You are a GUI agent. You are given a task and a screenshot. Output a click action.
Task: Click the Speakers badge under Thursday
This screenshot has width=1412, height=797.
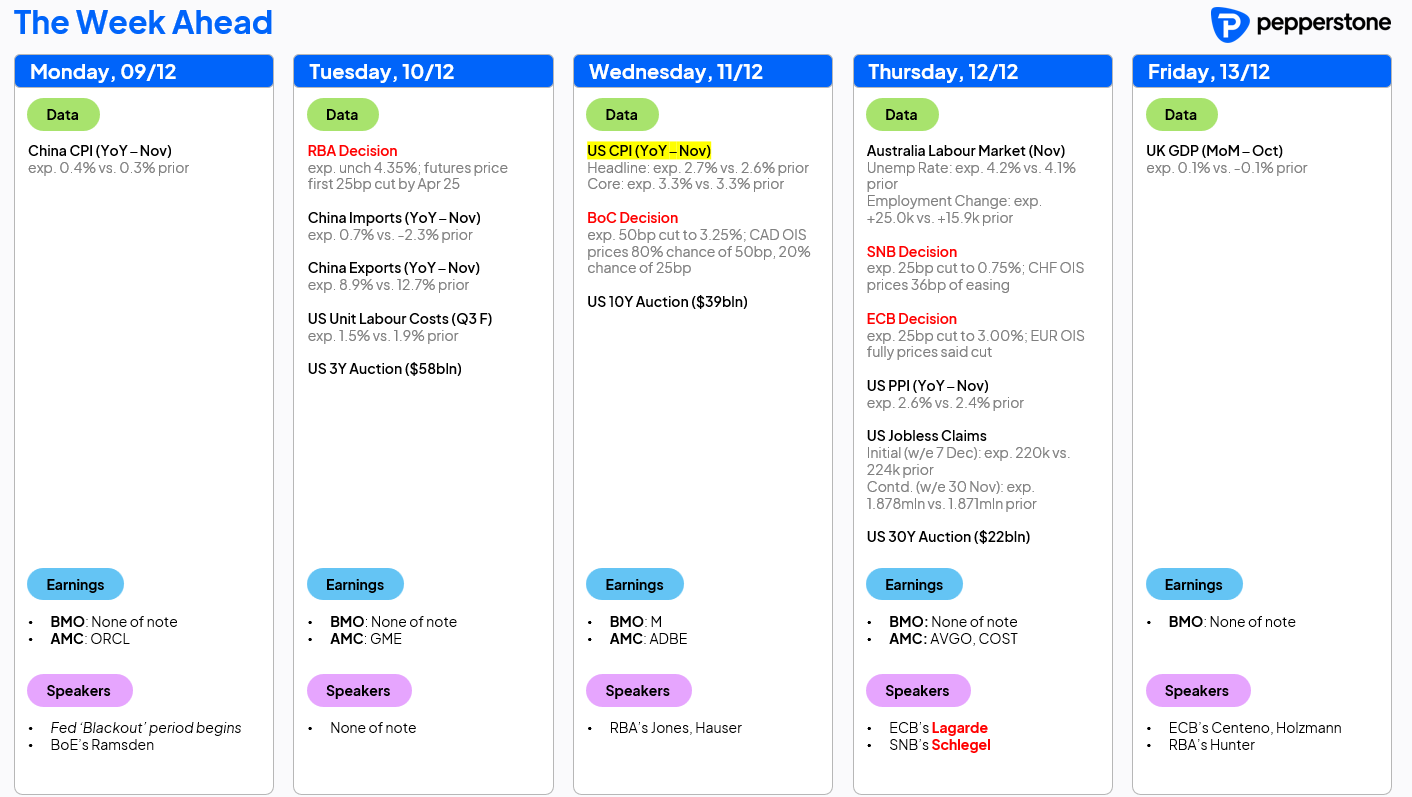[917, 691]
